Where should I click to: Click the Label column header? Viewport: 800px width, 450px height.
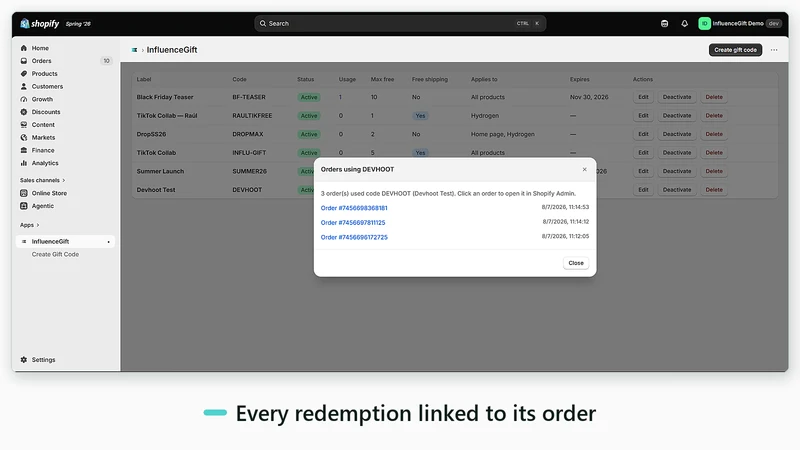pyautogui.click(x=144, y=80)
